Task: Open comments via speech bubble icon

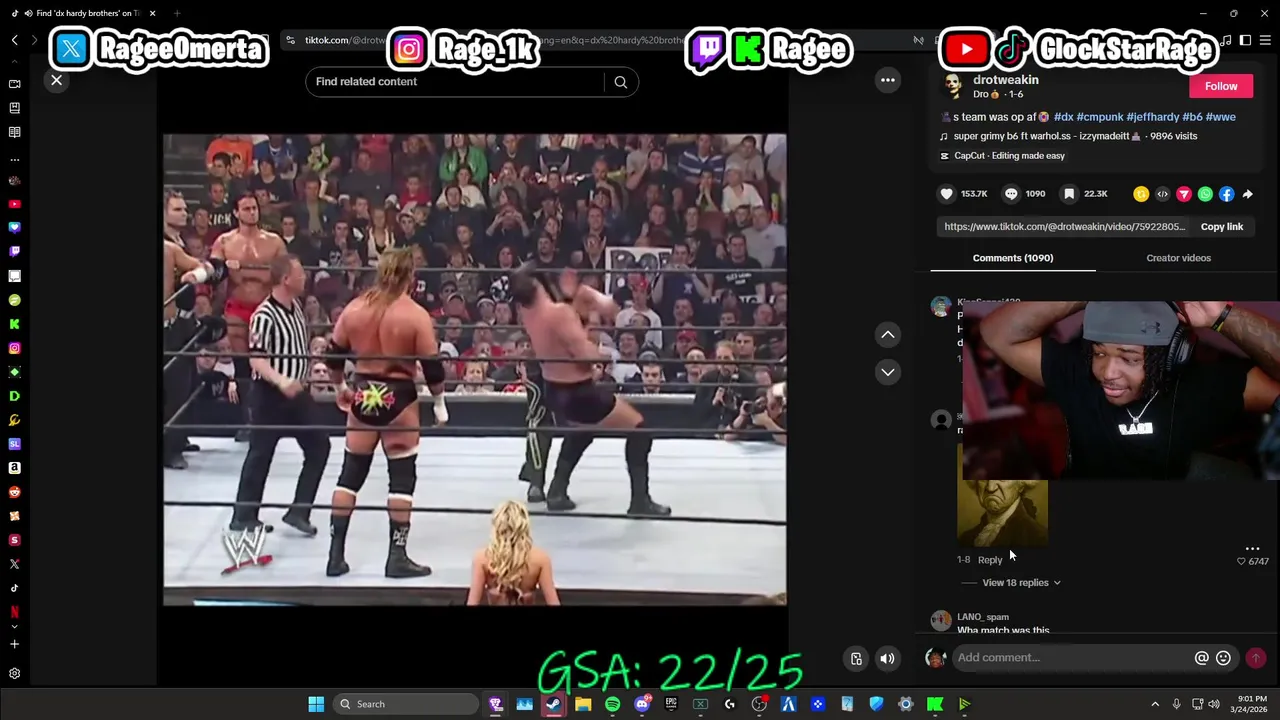Action: tap(1011, 194)
